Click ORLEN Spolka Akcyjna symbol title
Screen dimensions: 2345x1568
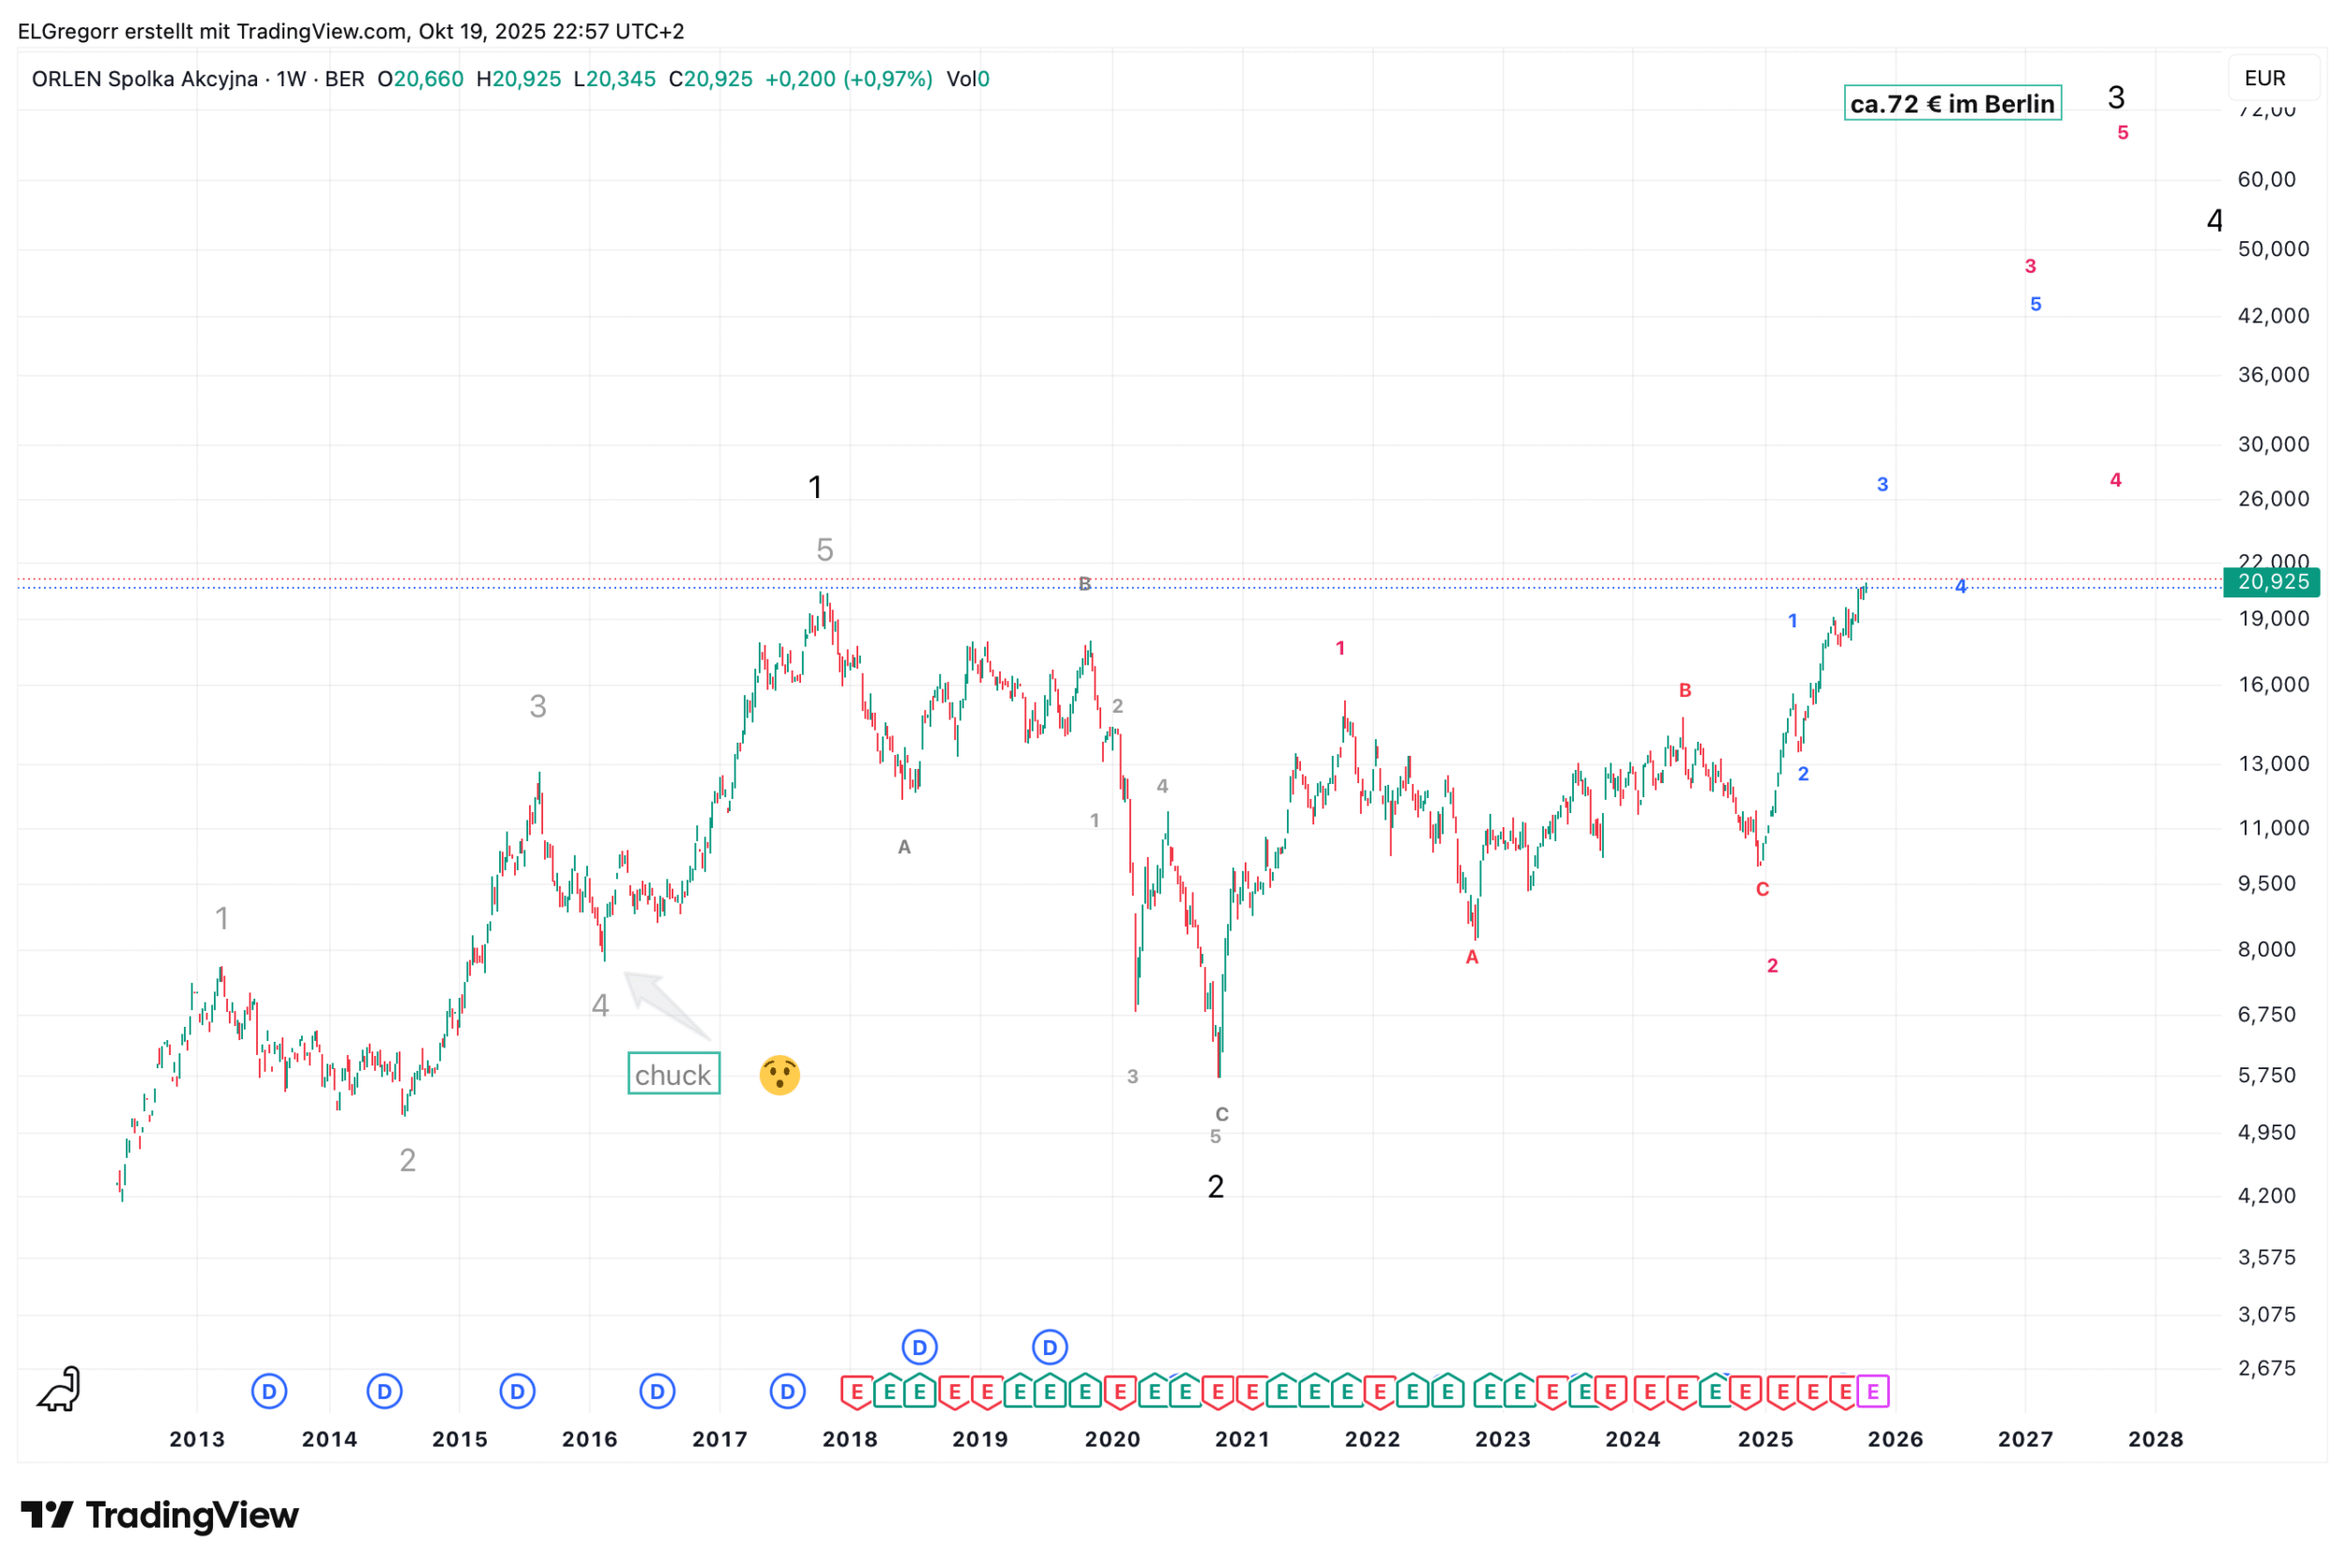[144, 79]
